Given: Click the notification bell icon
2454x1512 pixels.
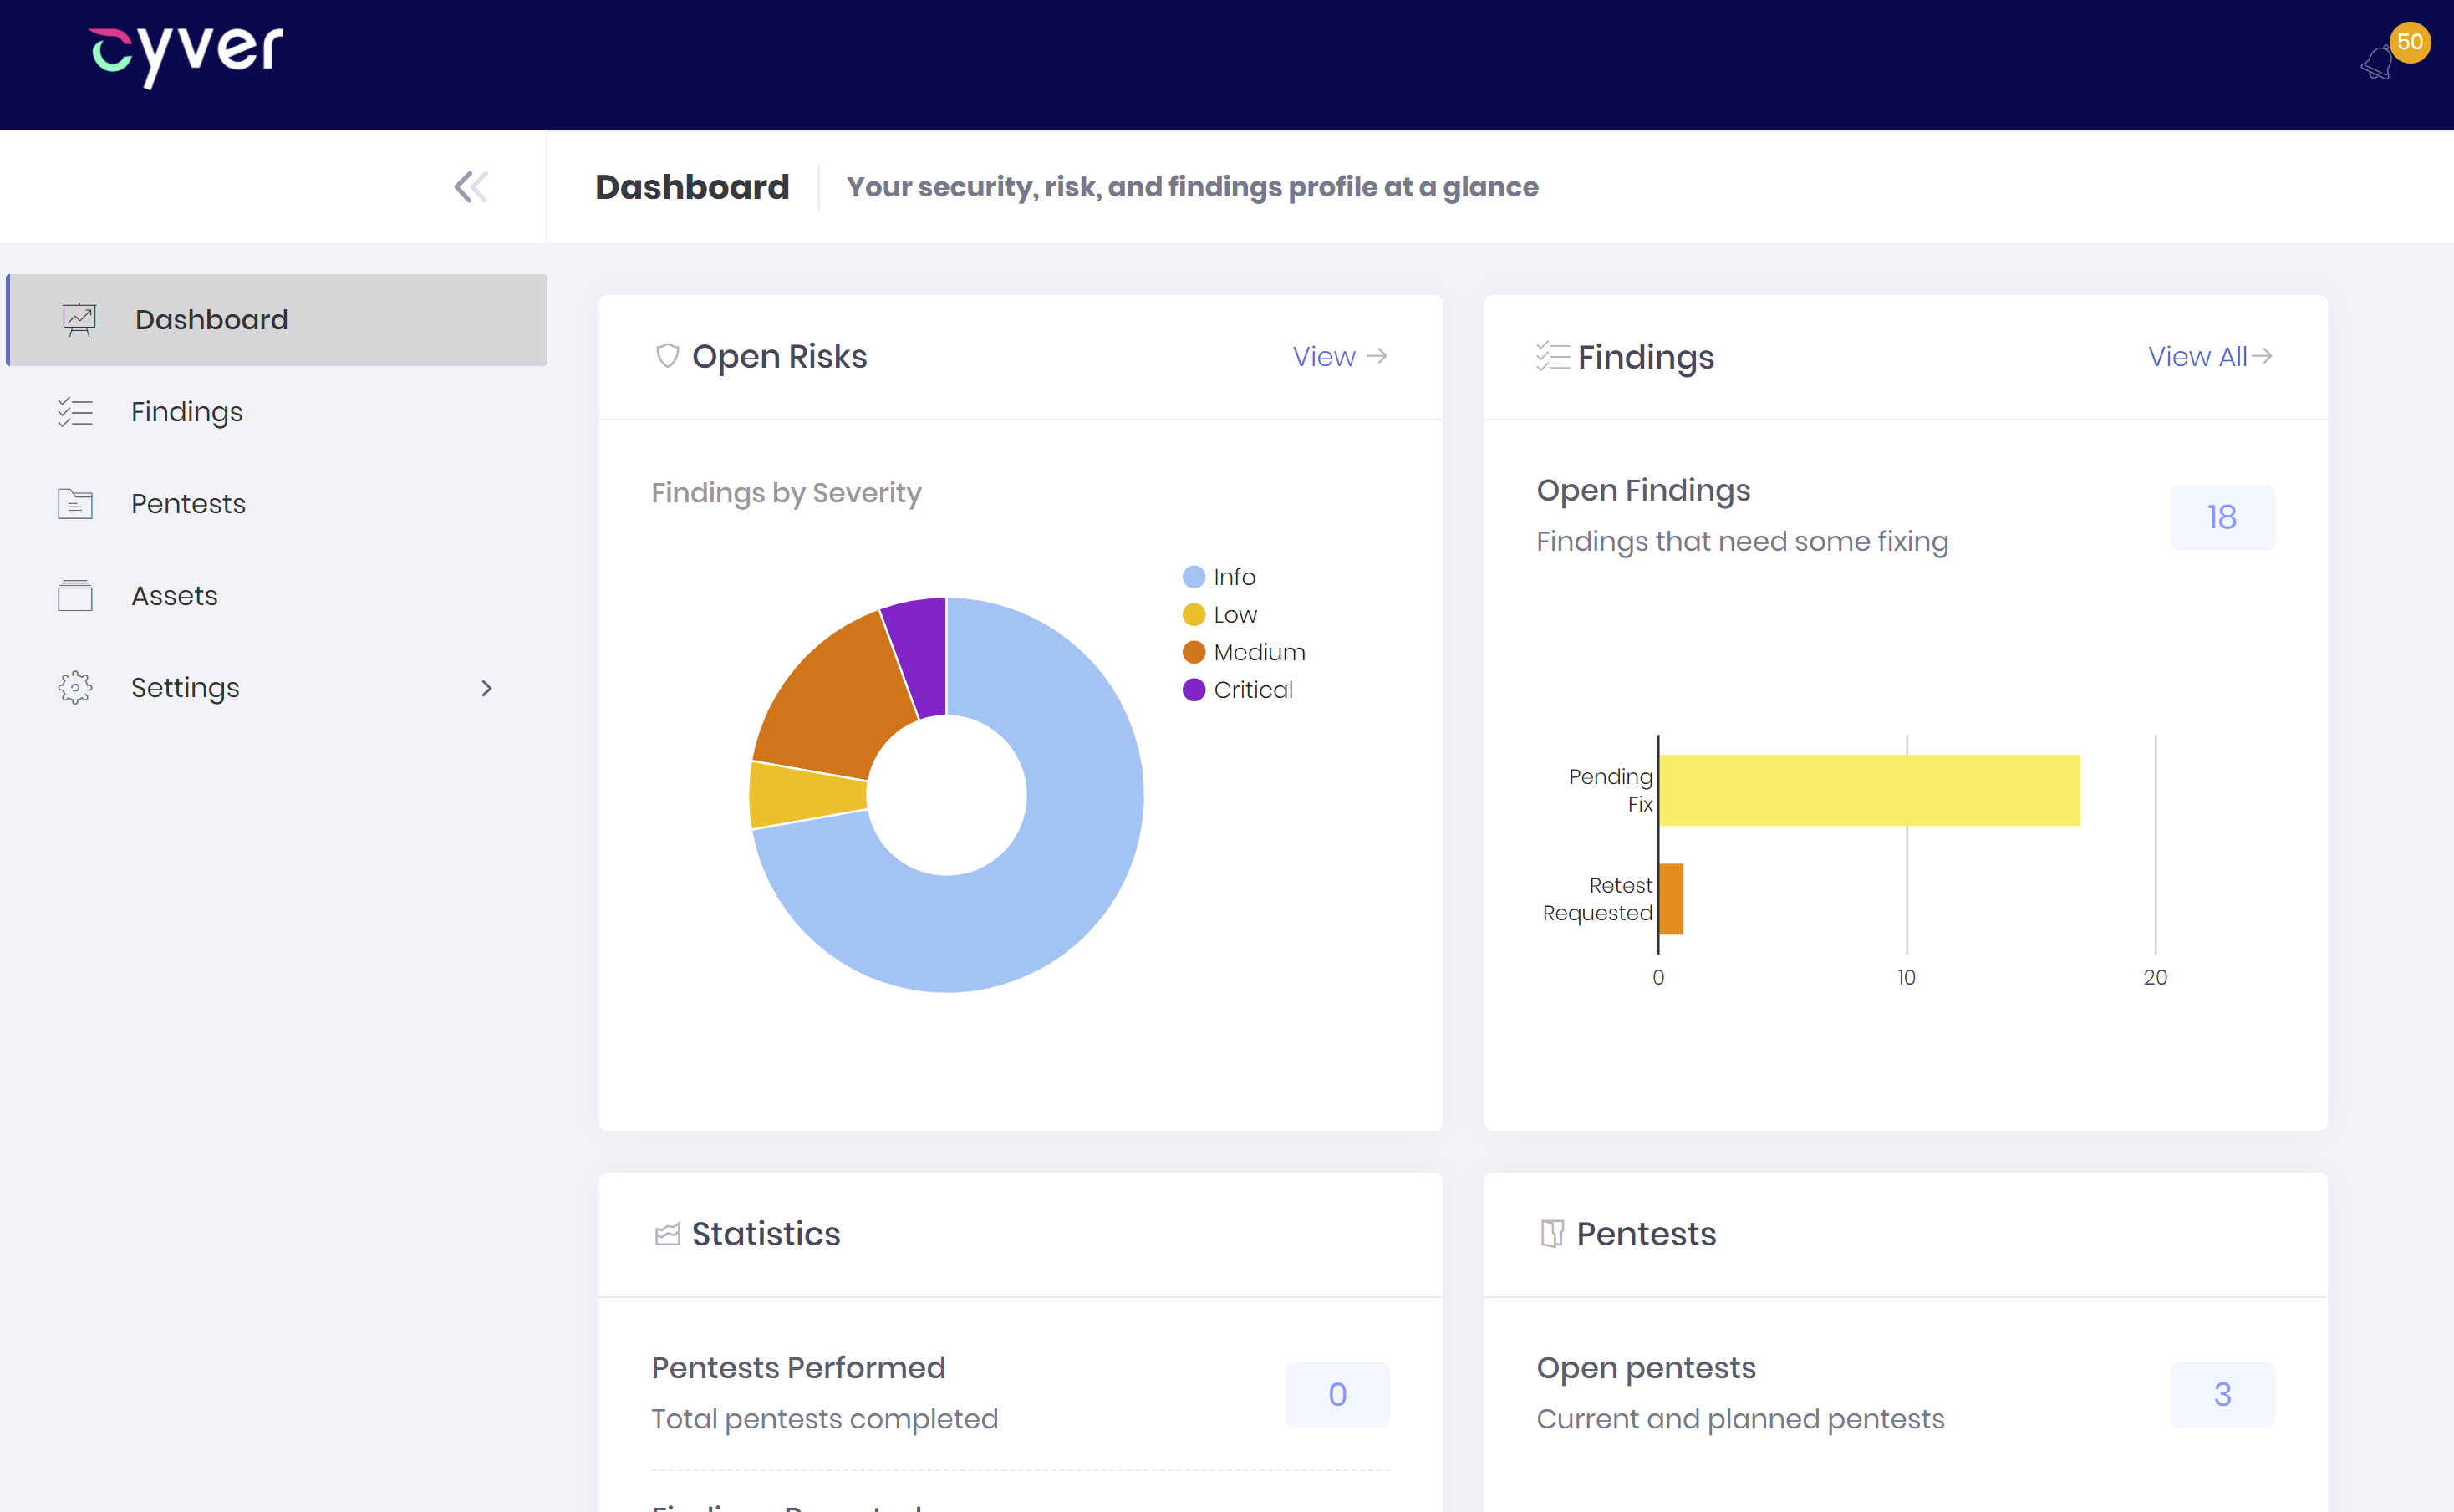Looking at the screenshot, I should tap(2376, 64).
